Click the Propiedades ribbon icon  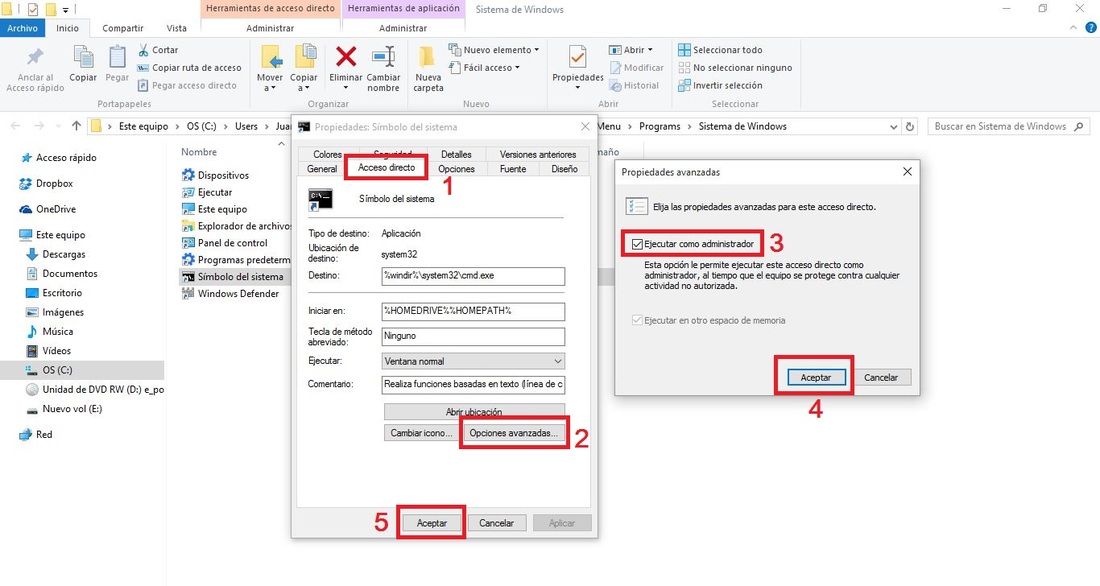[x=577, y=58]
